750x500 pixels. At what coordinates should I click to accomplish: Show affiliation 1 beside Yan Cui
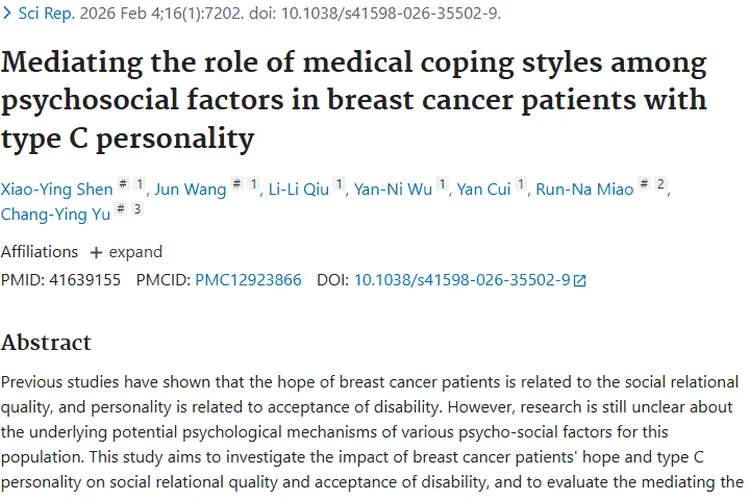click(522, 185)
